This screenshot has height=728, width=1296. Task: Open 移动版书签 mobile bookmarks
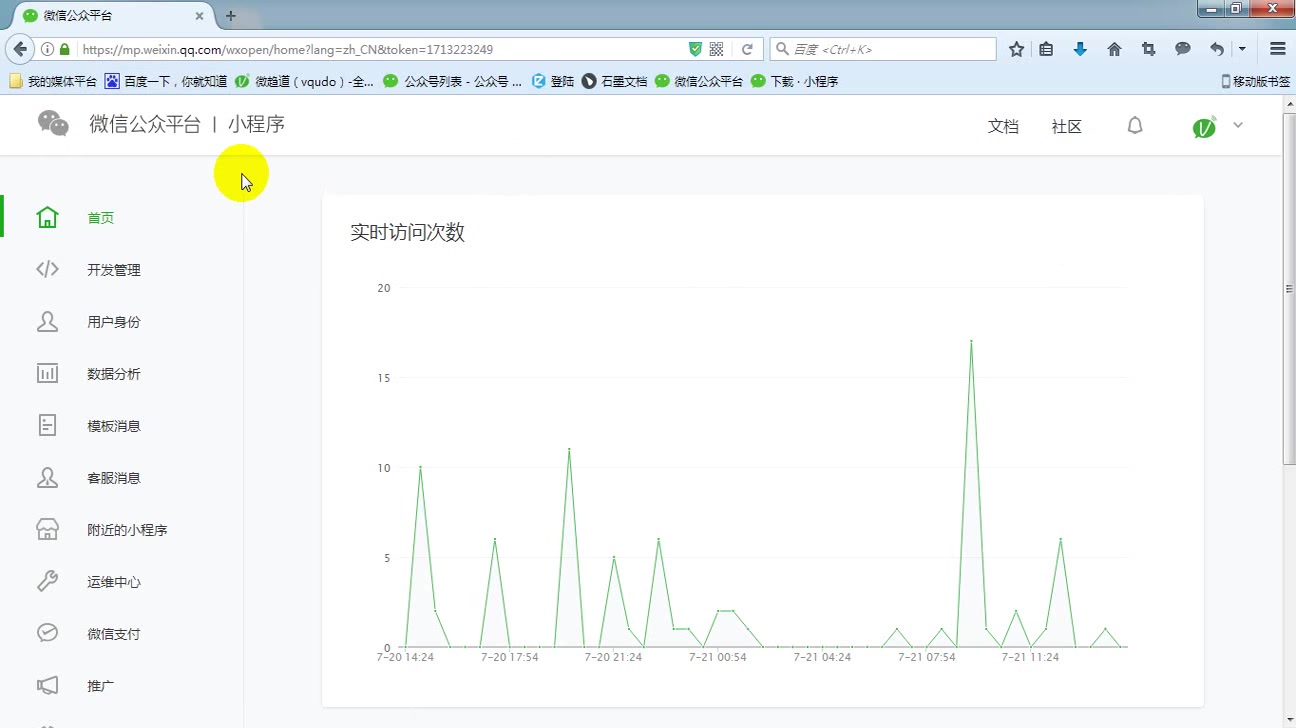click(1256, 81)
